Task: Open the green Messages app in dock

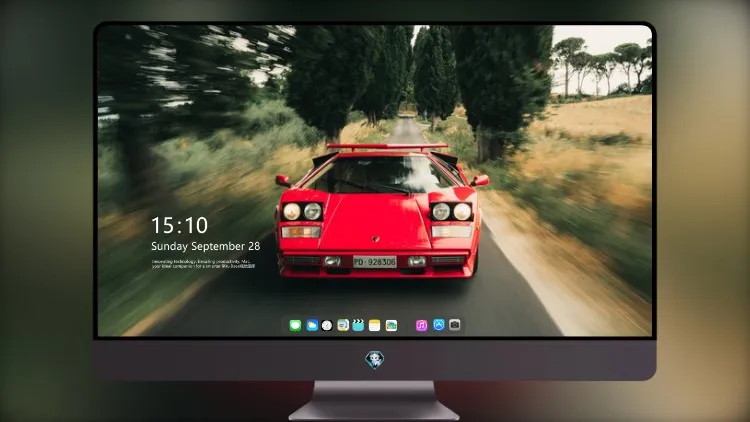Action: [295, 325]
